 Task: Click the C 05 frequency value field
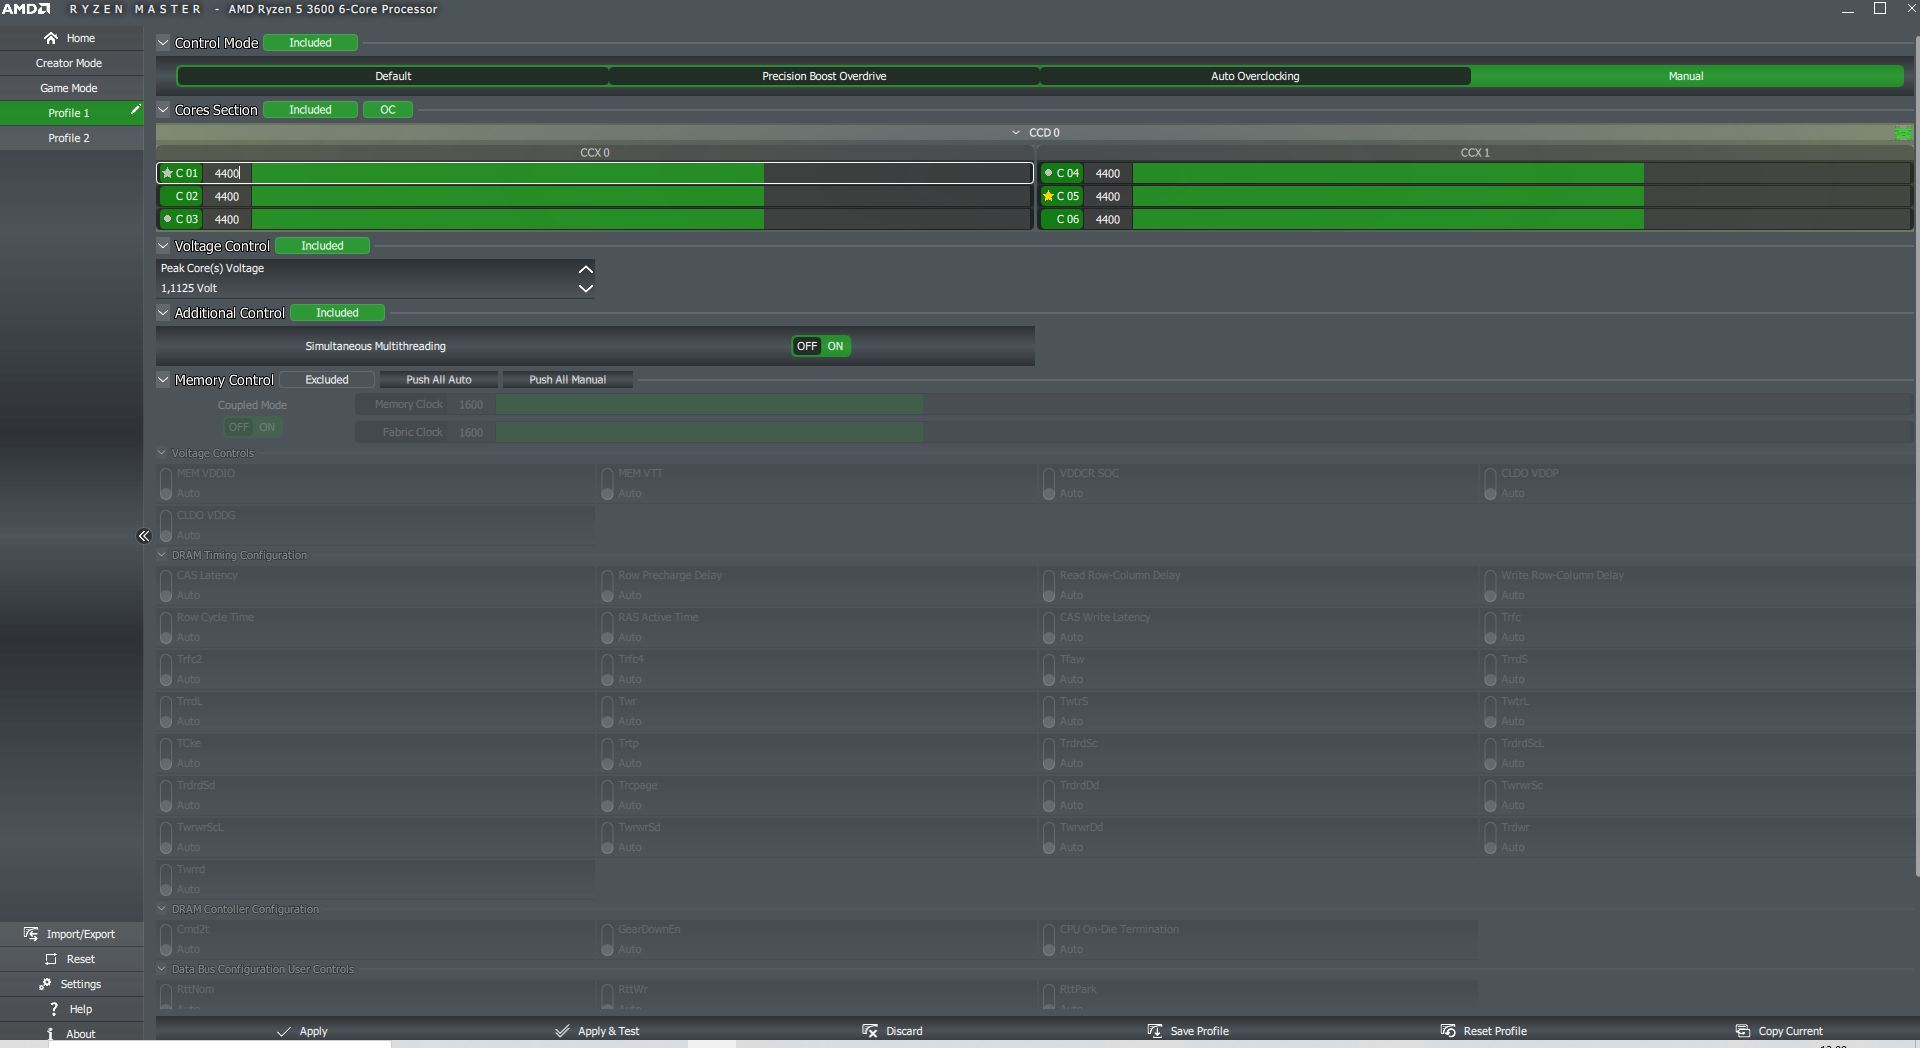pyautogui.click(x=1108, y=197)
